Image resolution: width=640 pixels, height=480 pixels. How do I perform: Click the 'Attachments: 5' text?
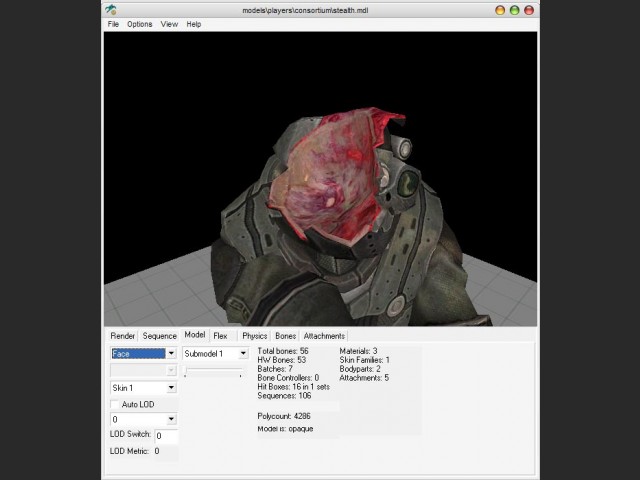364,378
